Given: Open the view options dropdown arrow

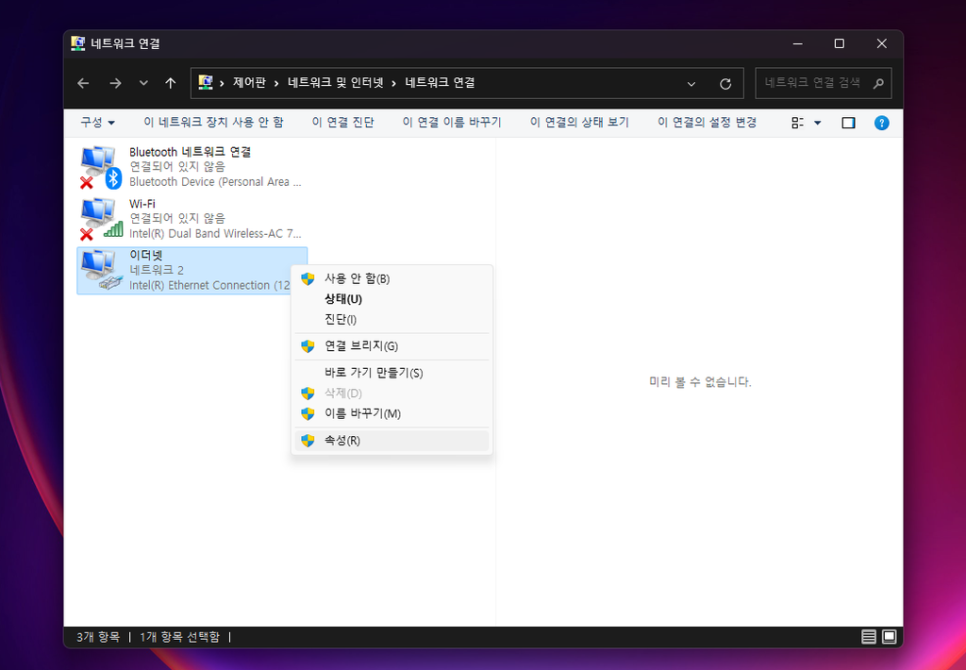Looking at the screenshot, I should pyautogui.click(x=818, y=123).
